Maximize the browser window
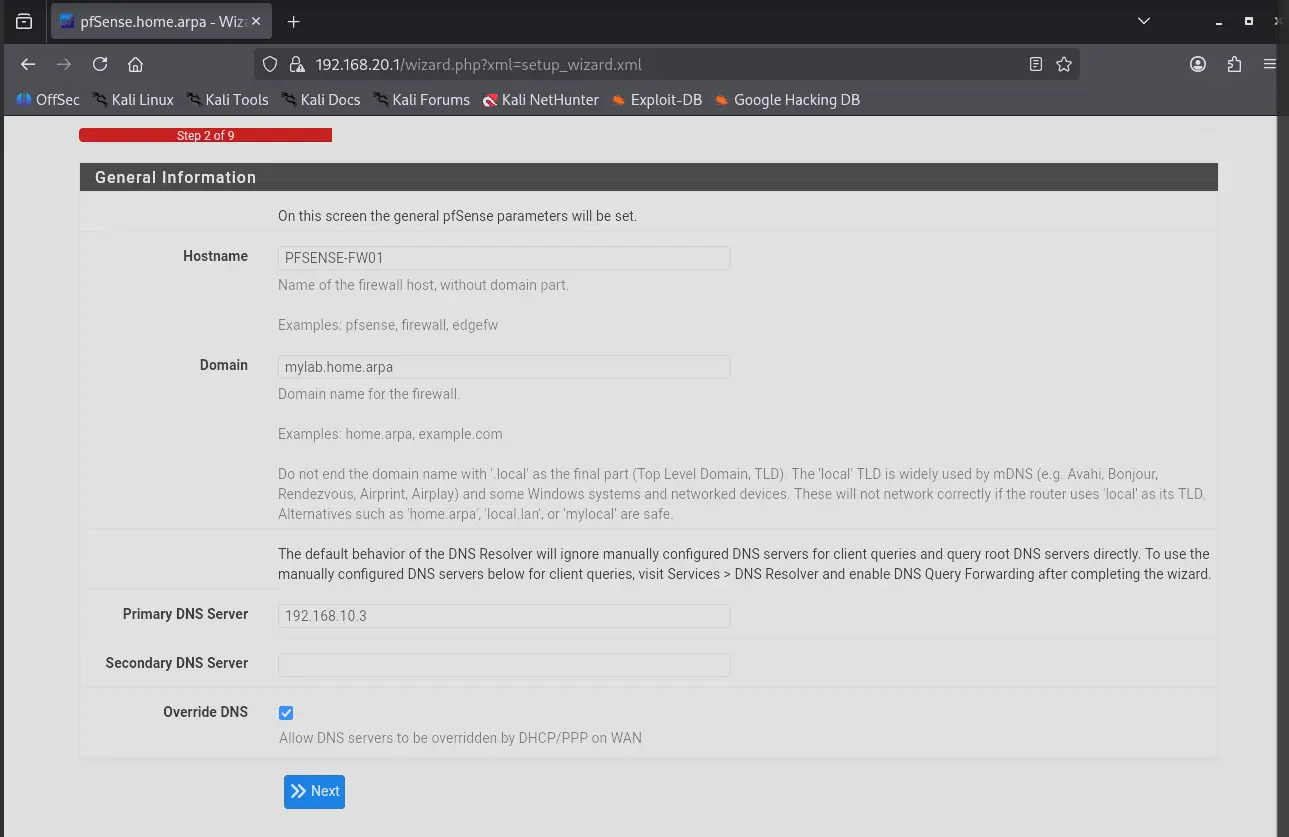This screenshot has width=1289, height=837. pos(1248,21)
